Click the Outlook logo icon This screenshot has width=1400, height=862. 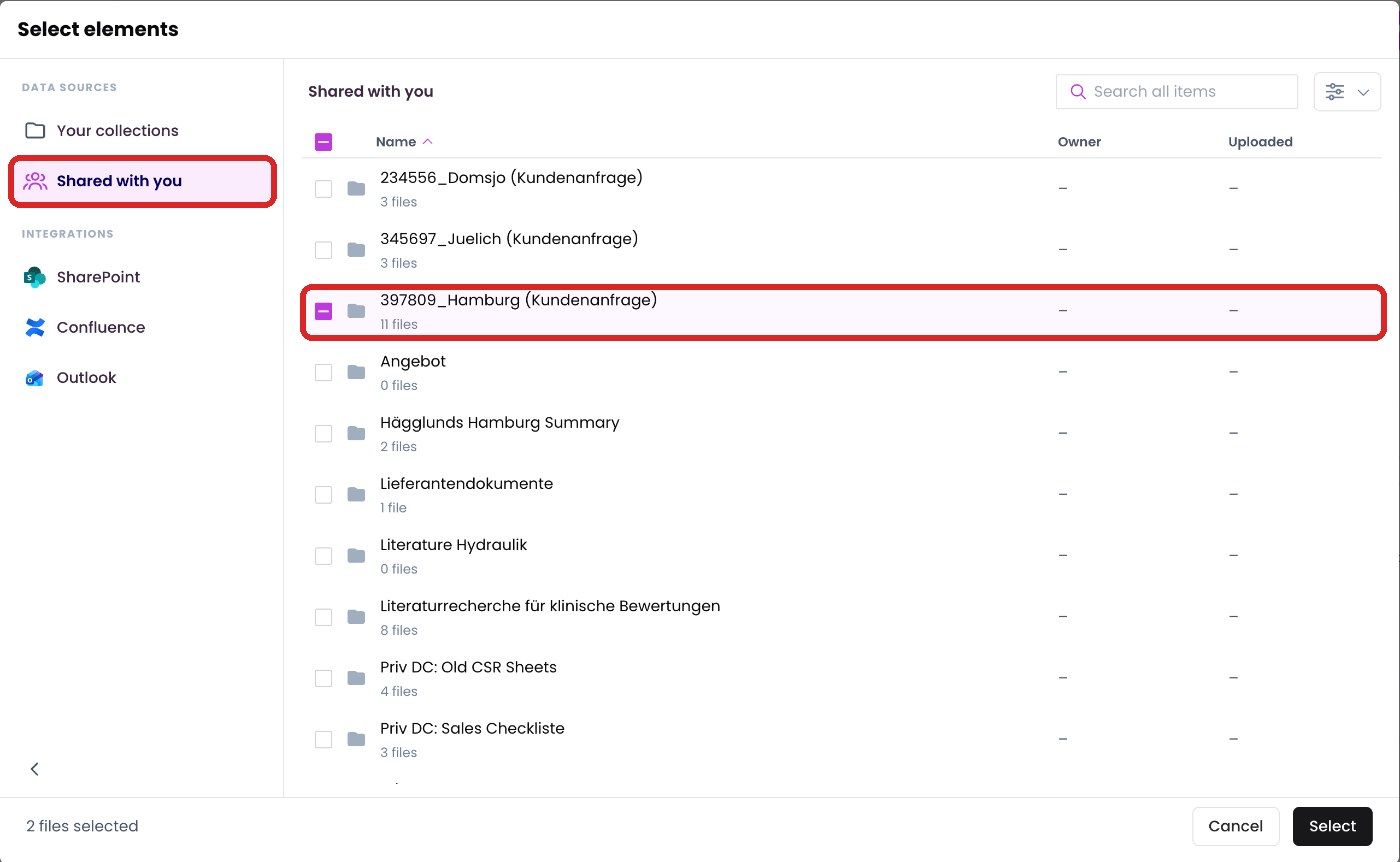pos(35,378)
